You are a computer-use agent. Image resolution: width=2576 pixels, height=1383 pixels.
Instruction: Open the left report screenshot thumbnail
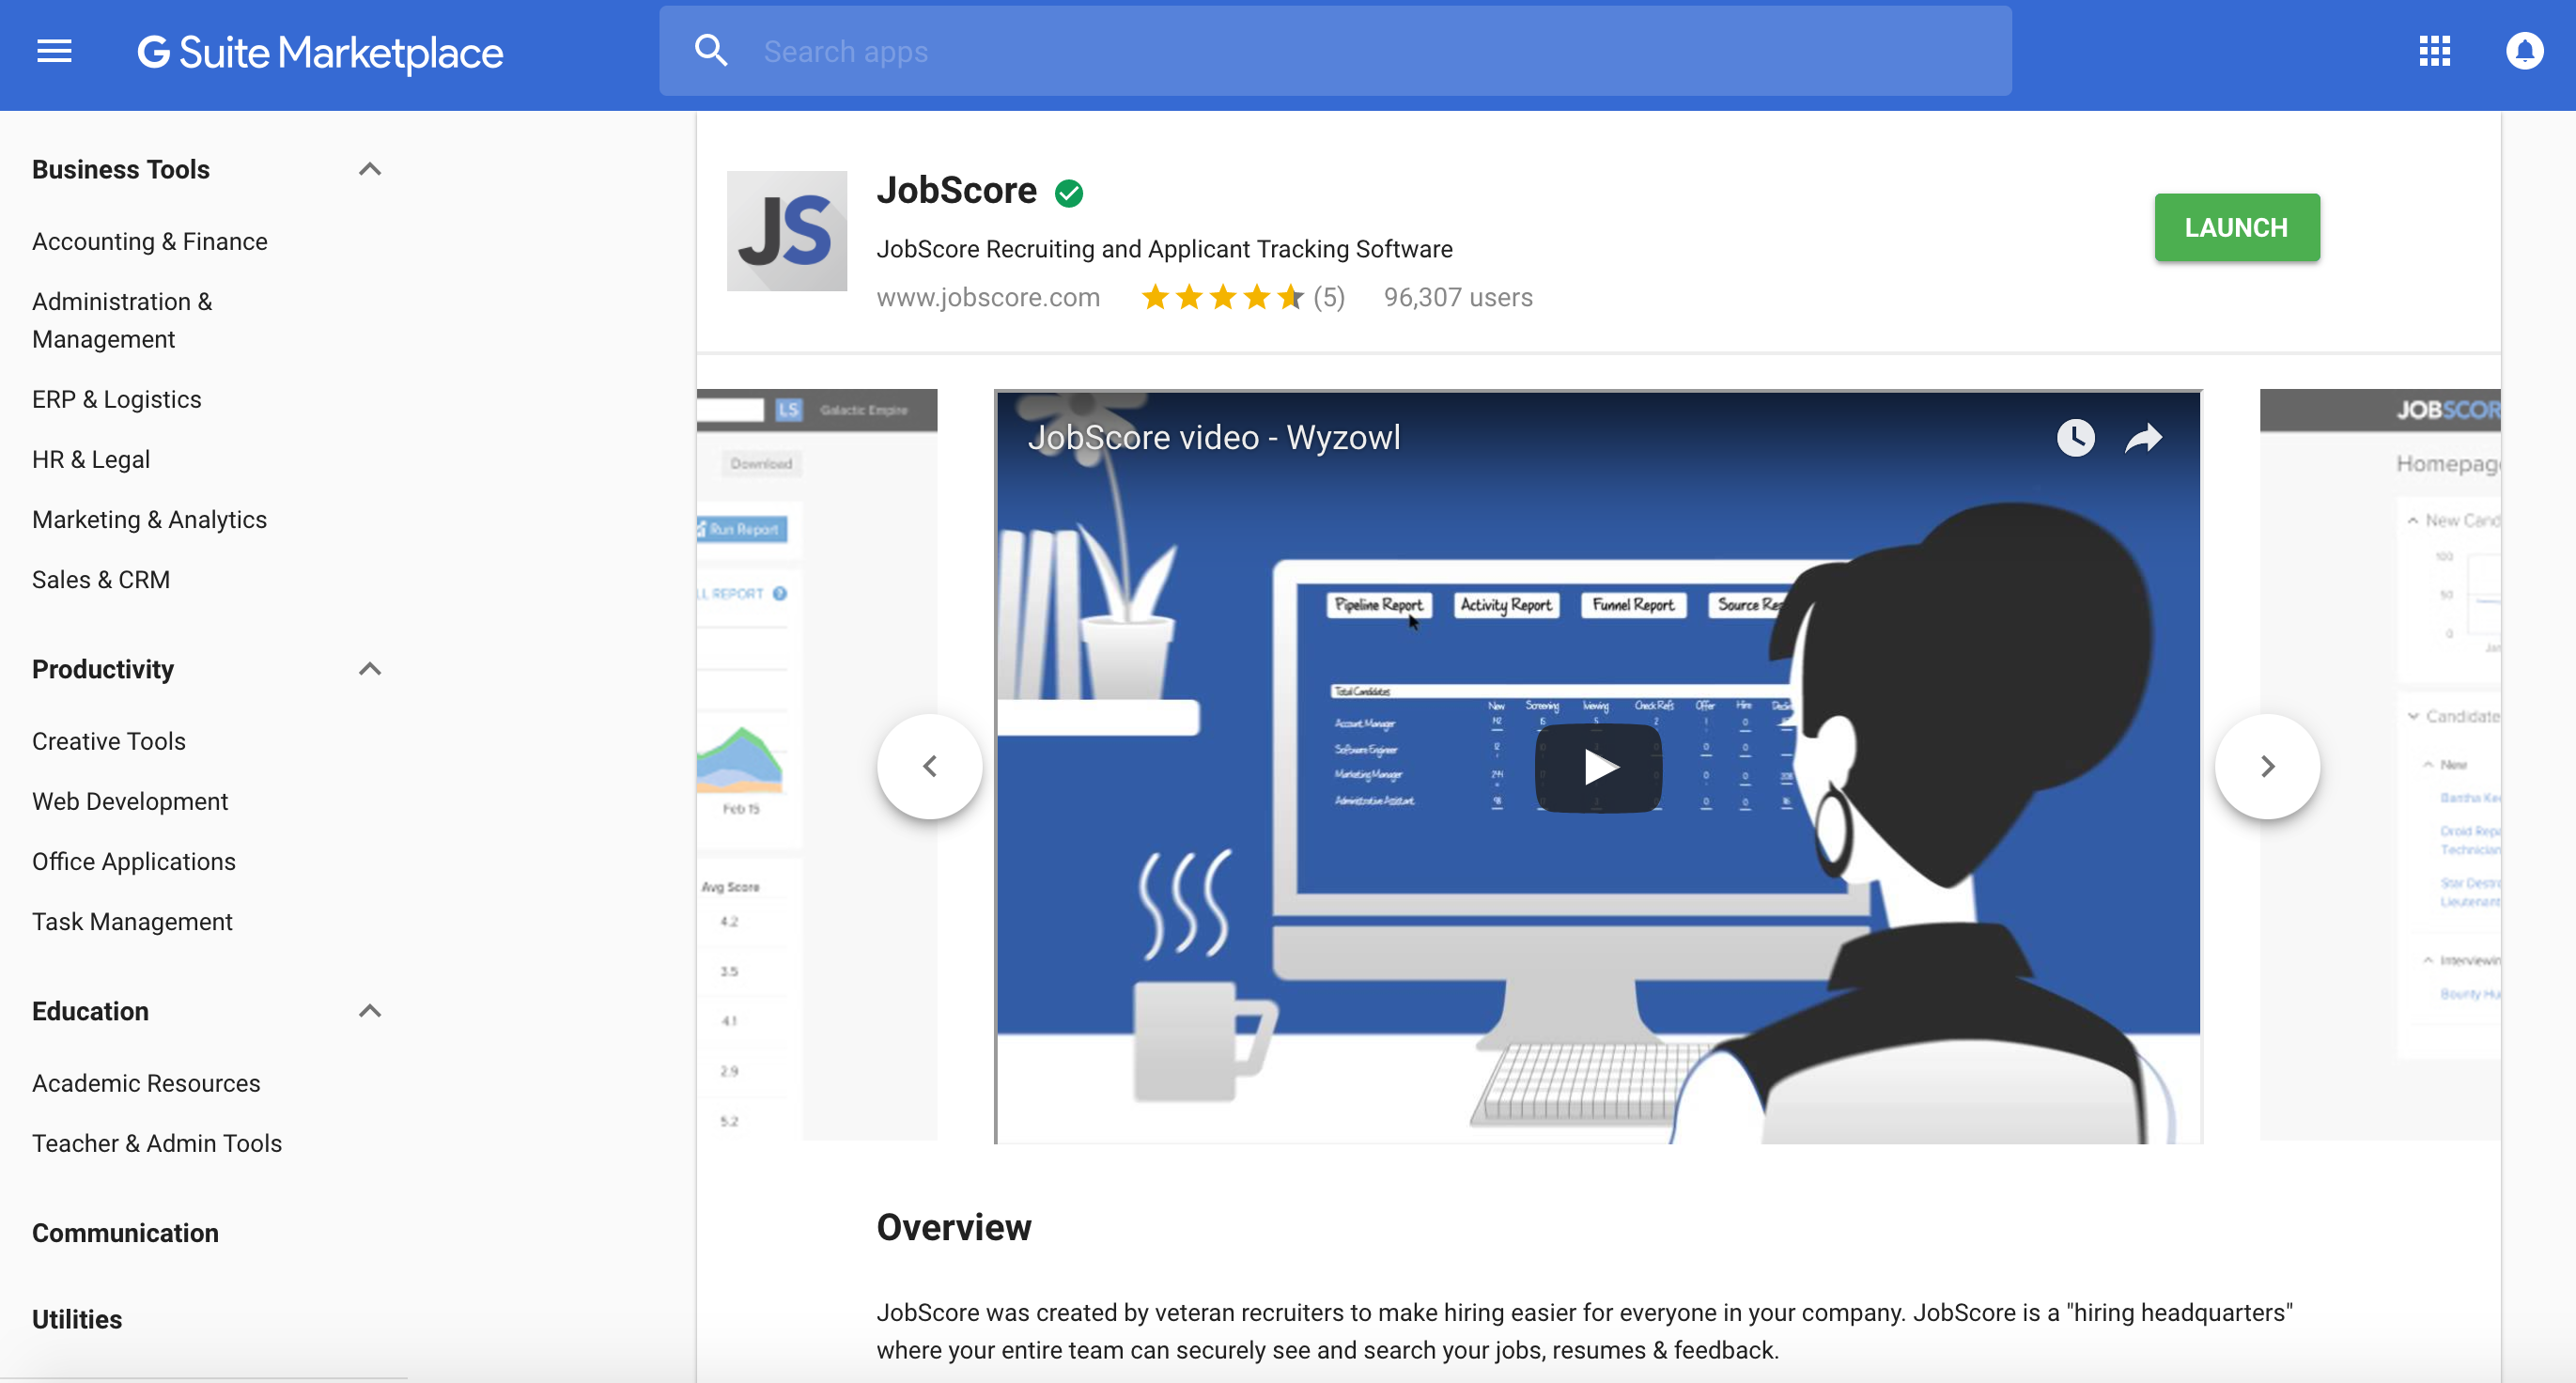[817, 765]
